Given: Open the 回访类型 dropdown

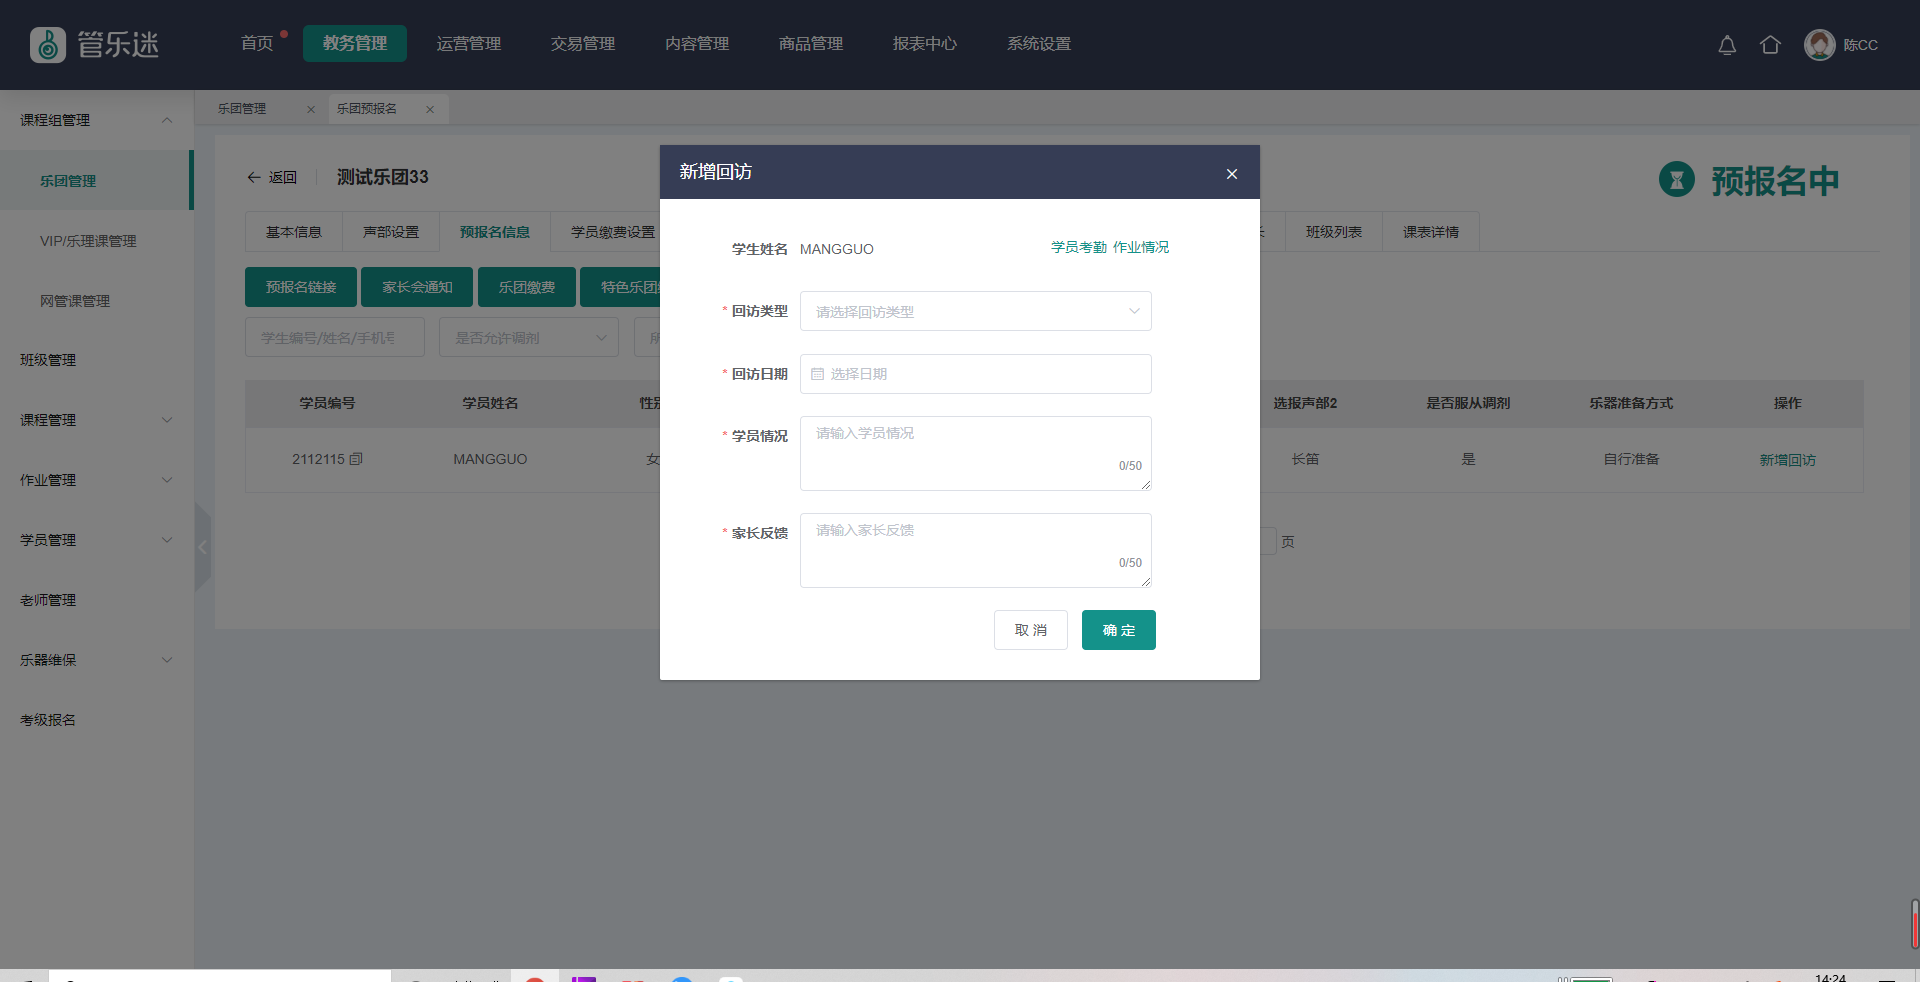Looking at the screenshot, I should point(975,311).
